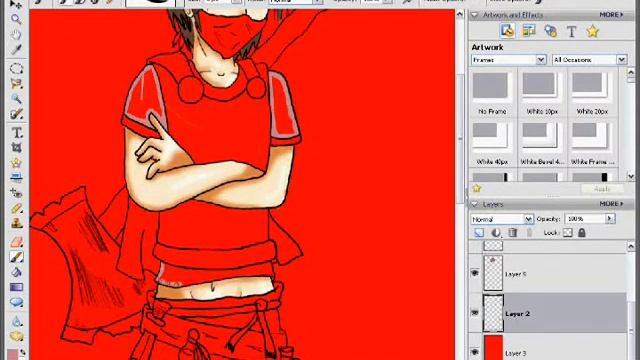Select the Cookie Cutter star tool

(x=16, y=162)
